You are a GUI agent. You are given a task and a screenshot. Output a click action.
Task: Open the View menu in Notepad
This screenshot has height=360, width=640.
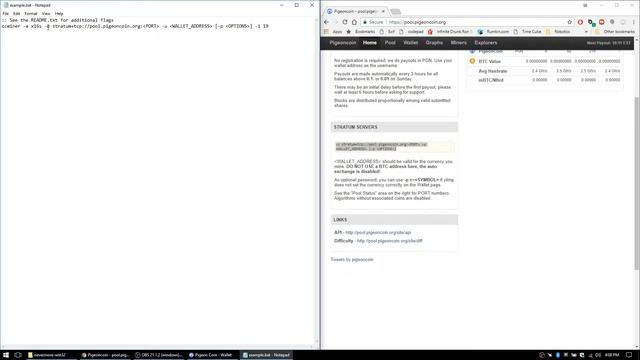point(46,13)
